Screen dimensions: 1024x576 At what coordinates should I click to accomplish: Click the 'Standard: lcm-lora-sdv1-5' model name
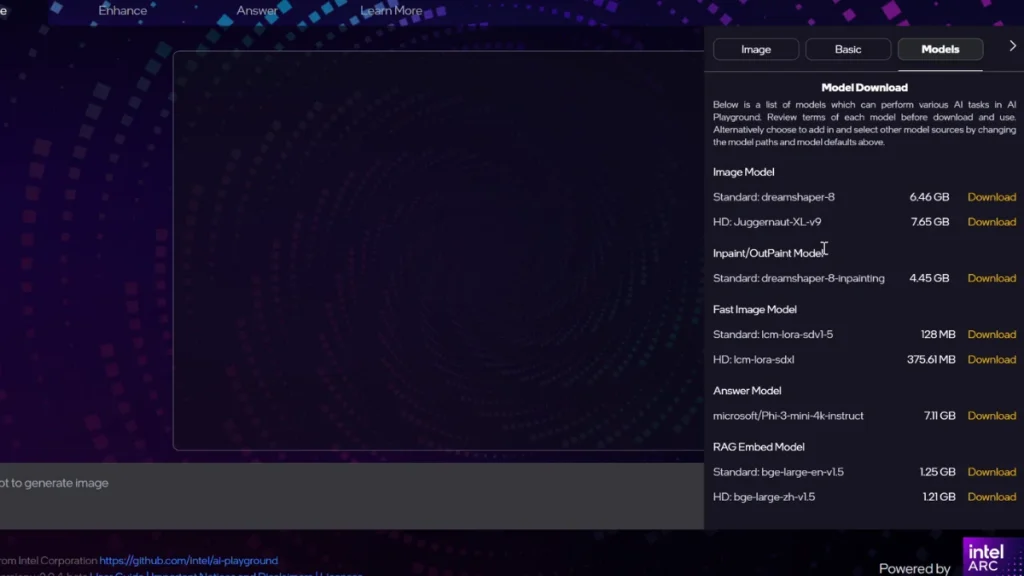click(x=773, y=334)
